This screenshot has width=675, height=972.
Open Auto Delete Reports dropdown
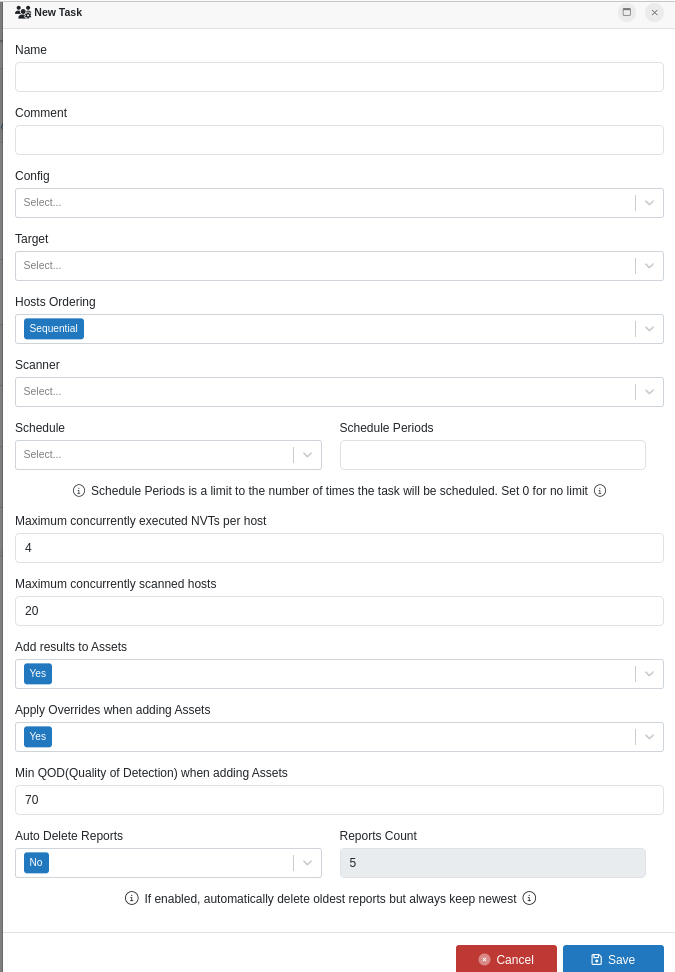307,863
